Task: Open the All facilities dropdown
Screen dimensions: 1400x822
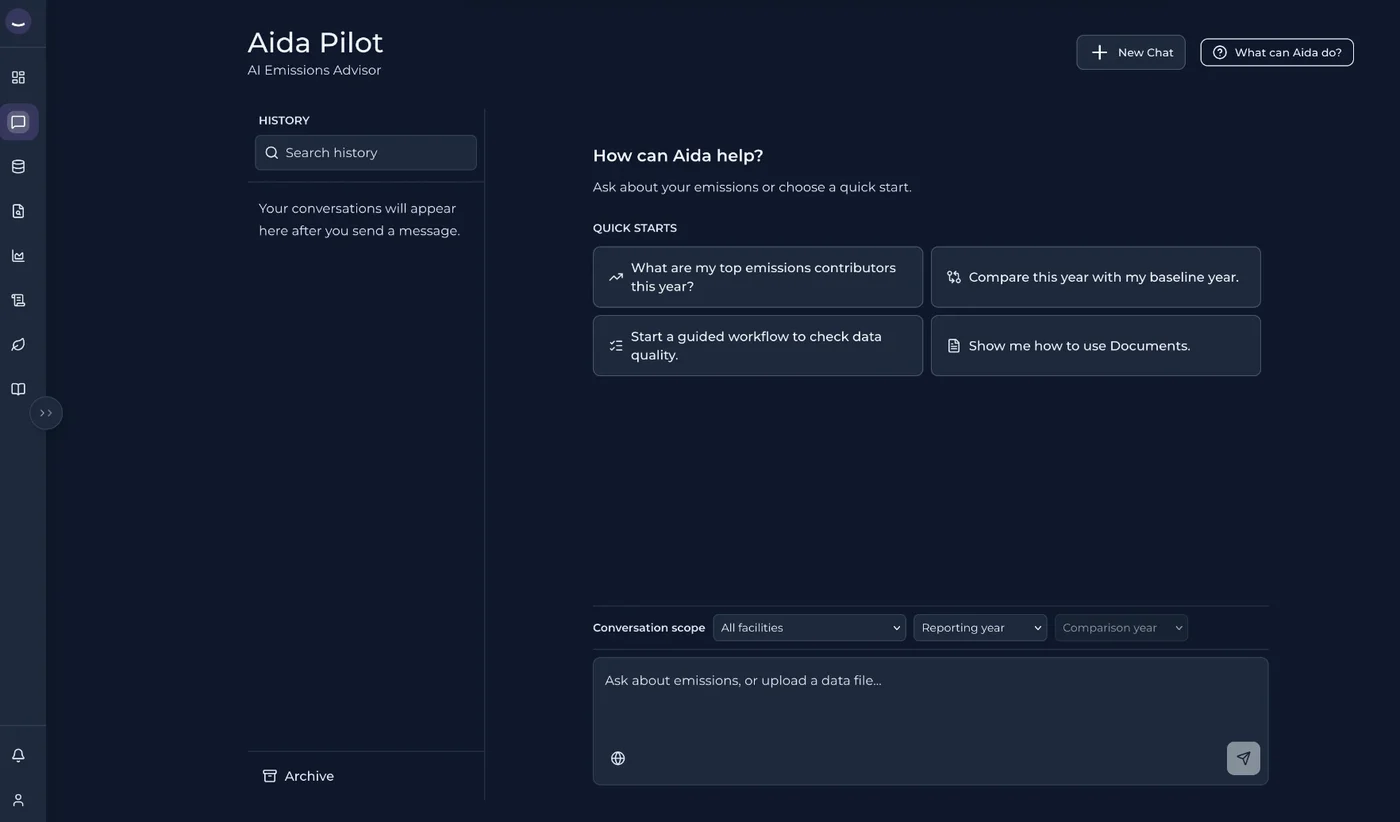Action: (809, 628)
